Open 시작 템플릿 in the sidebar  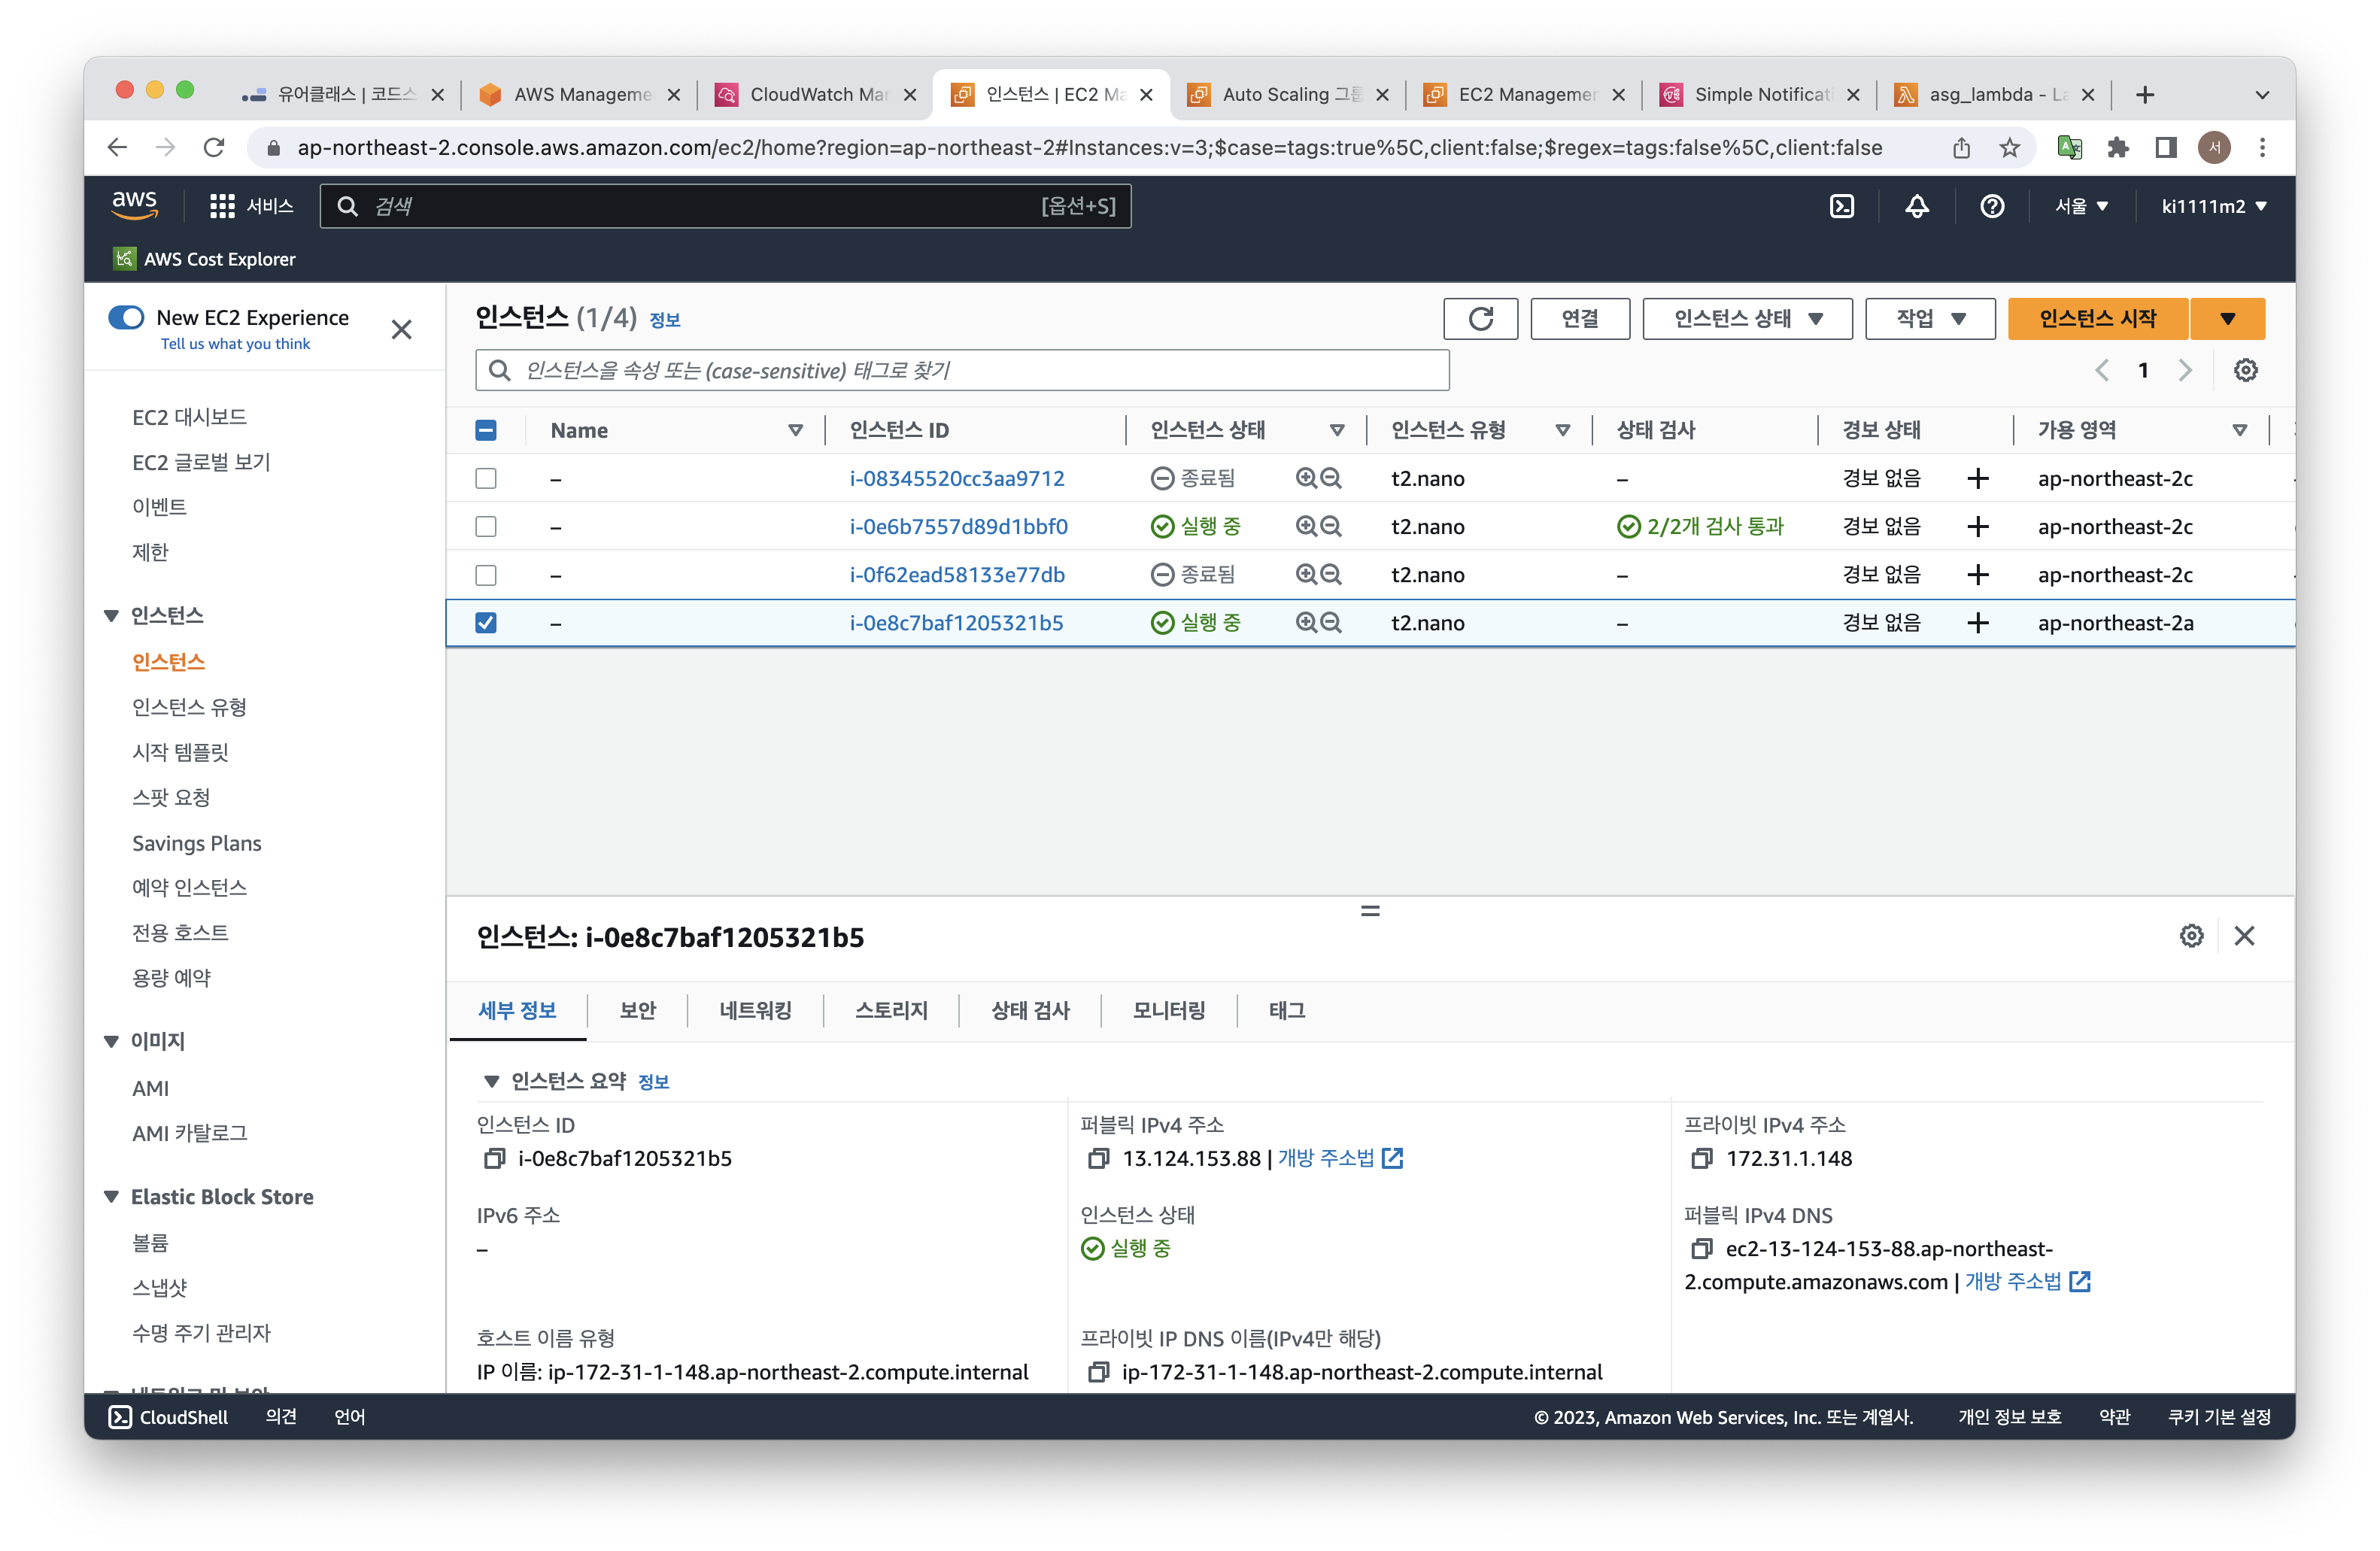point(180,752)
